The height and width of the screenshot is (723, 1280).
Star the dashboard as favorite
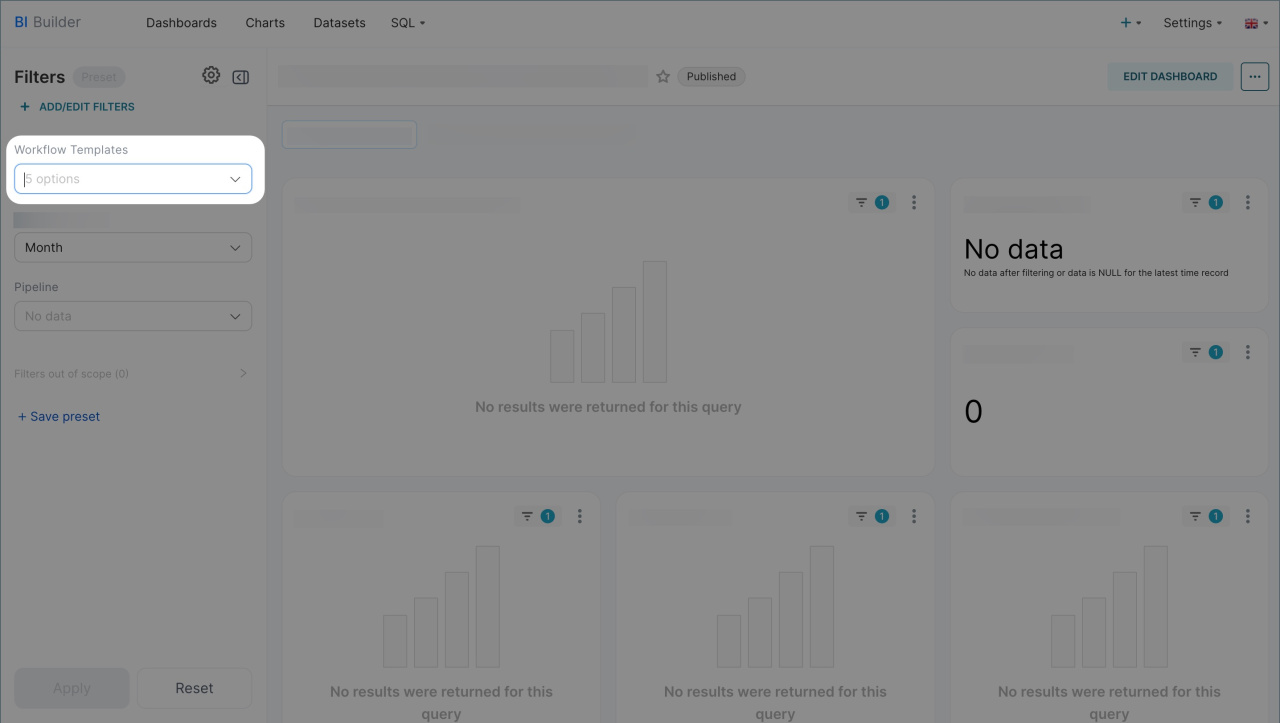[663, 77]
